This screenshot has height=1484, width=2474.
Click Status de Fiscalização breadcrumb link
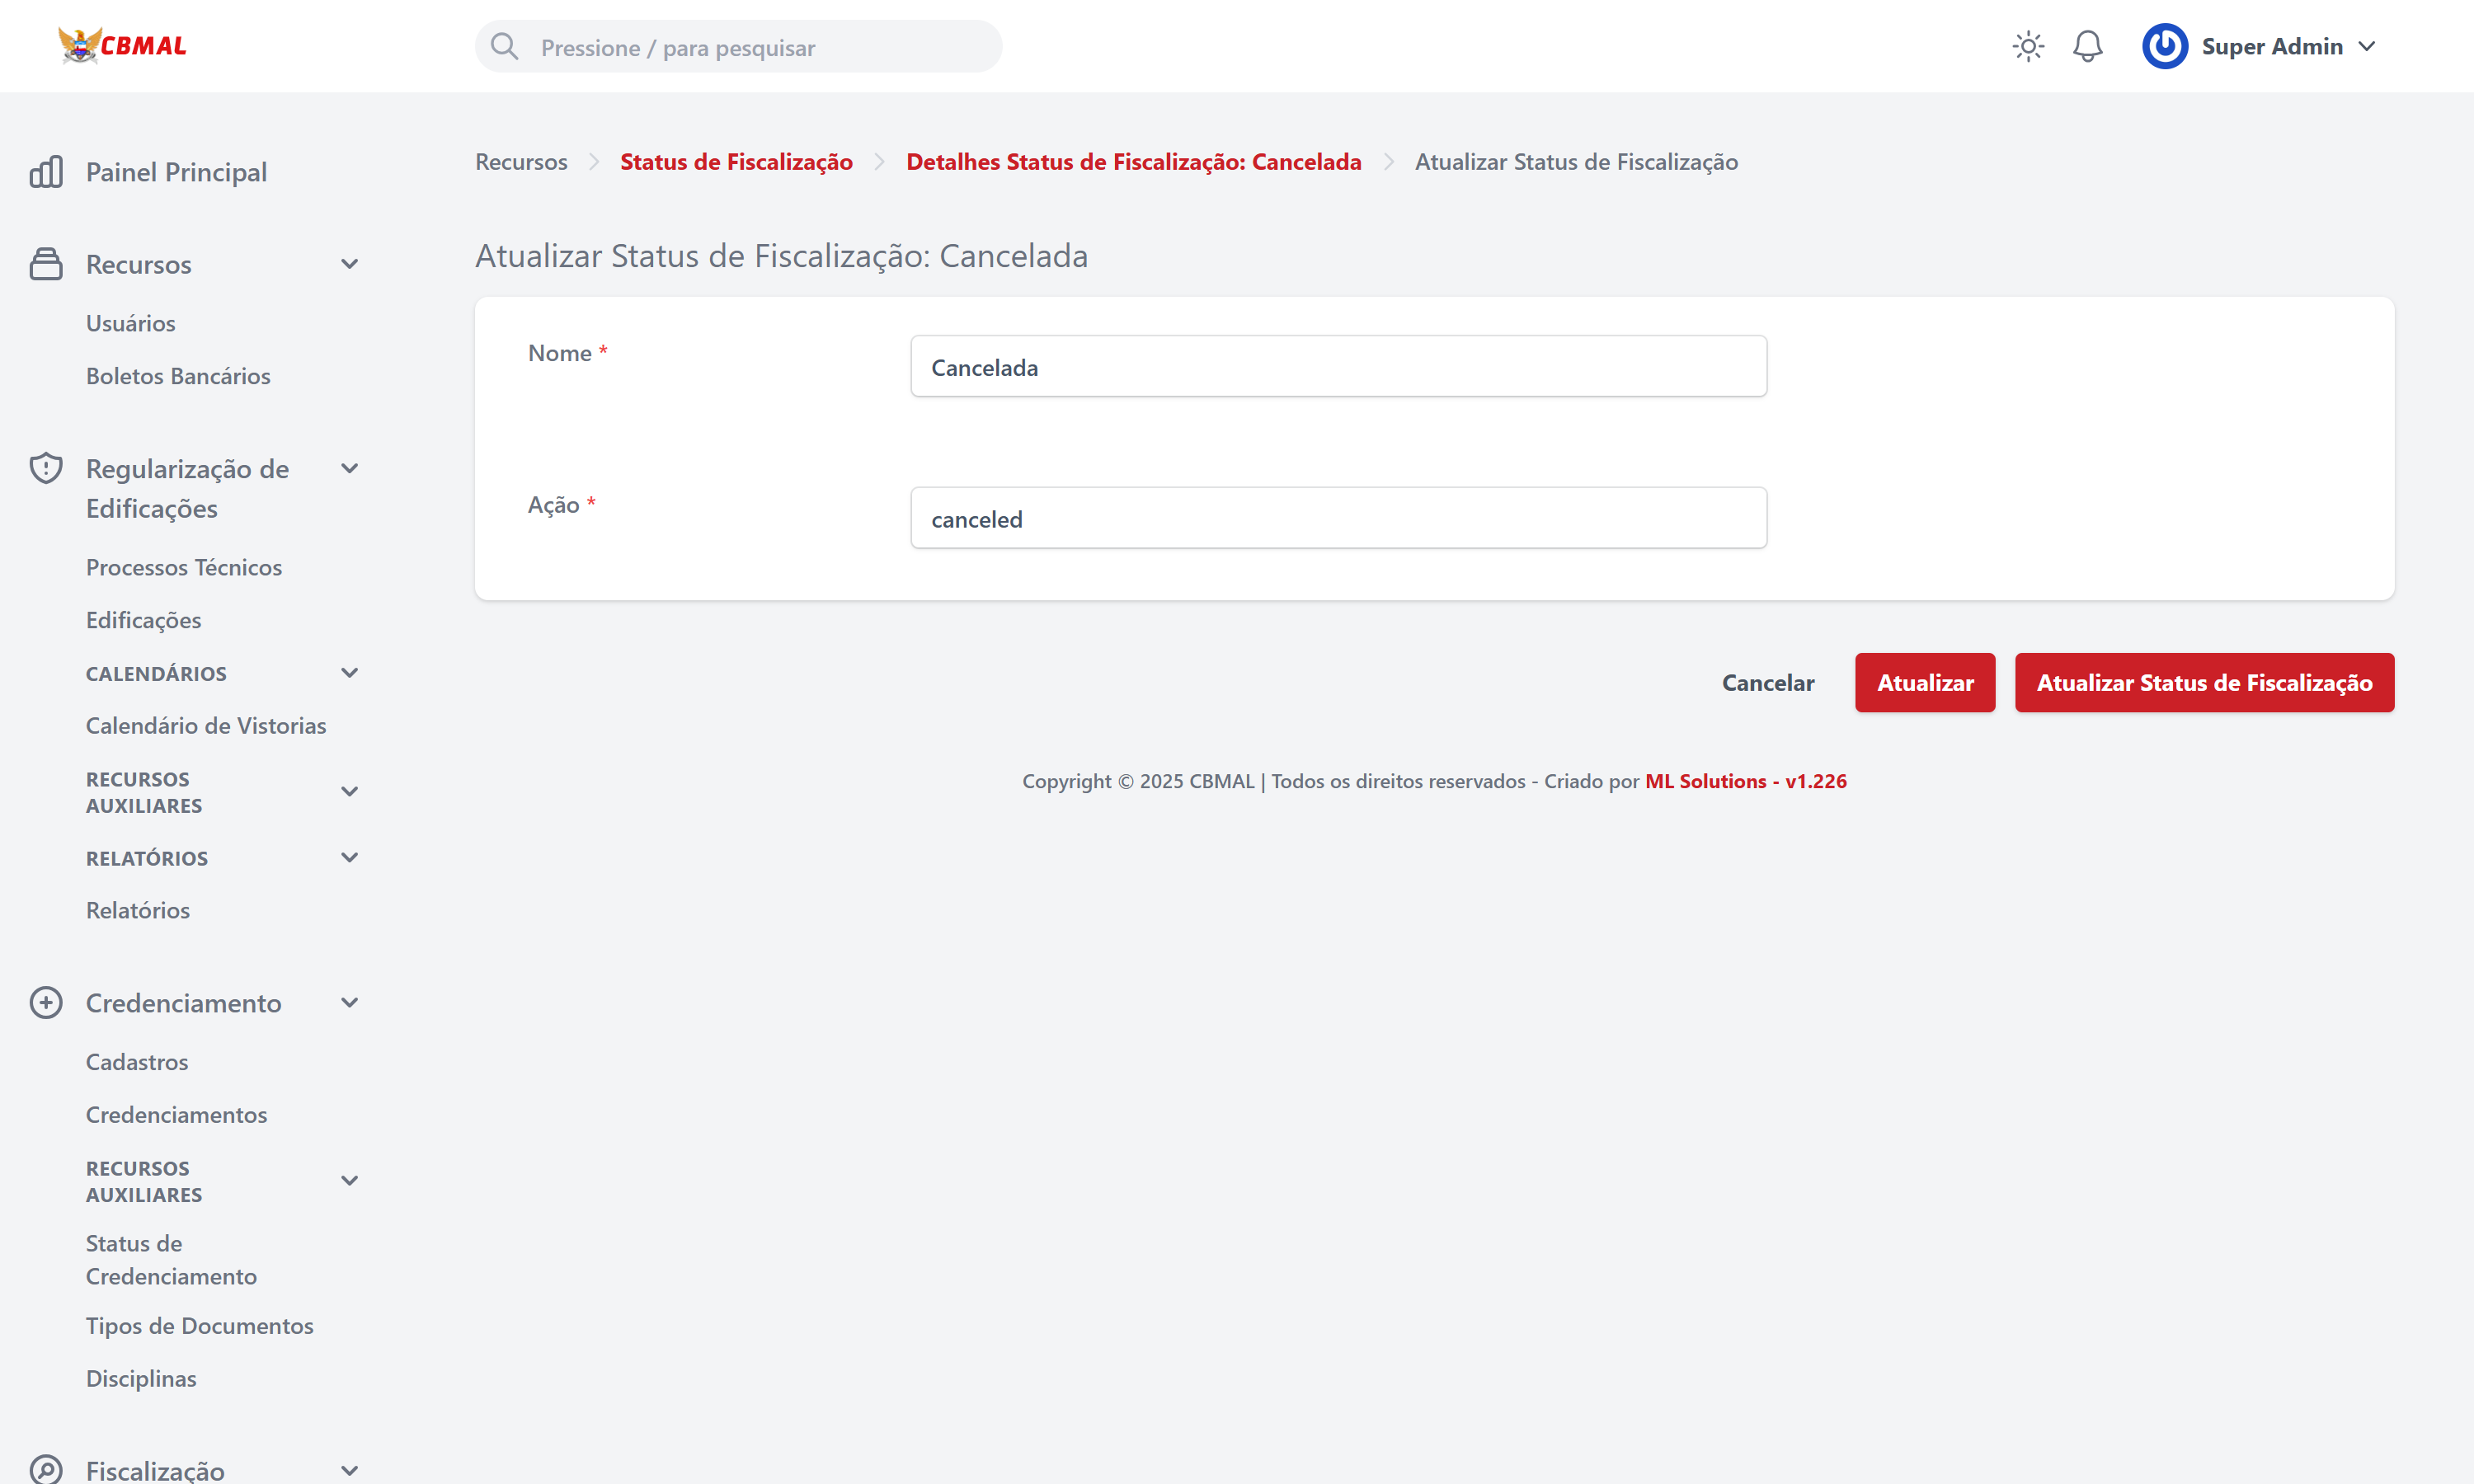click(736, 162)
